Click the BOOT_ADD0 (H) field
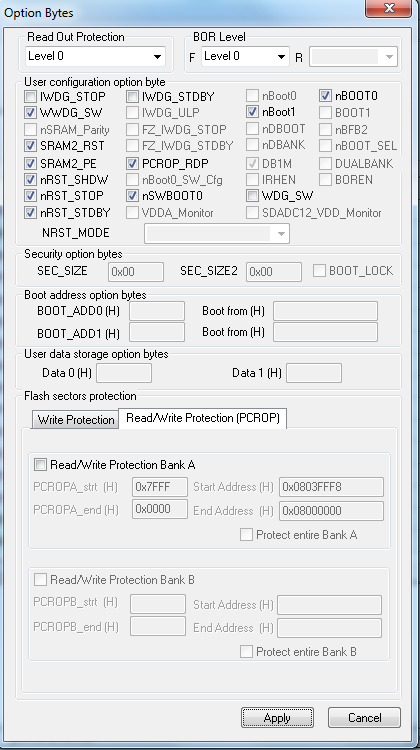The image size is (420, 750). pos(157,311)
